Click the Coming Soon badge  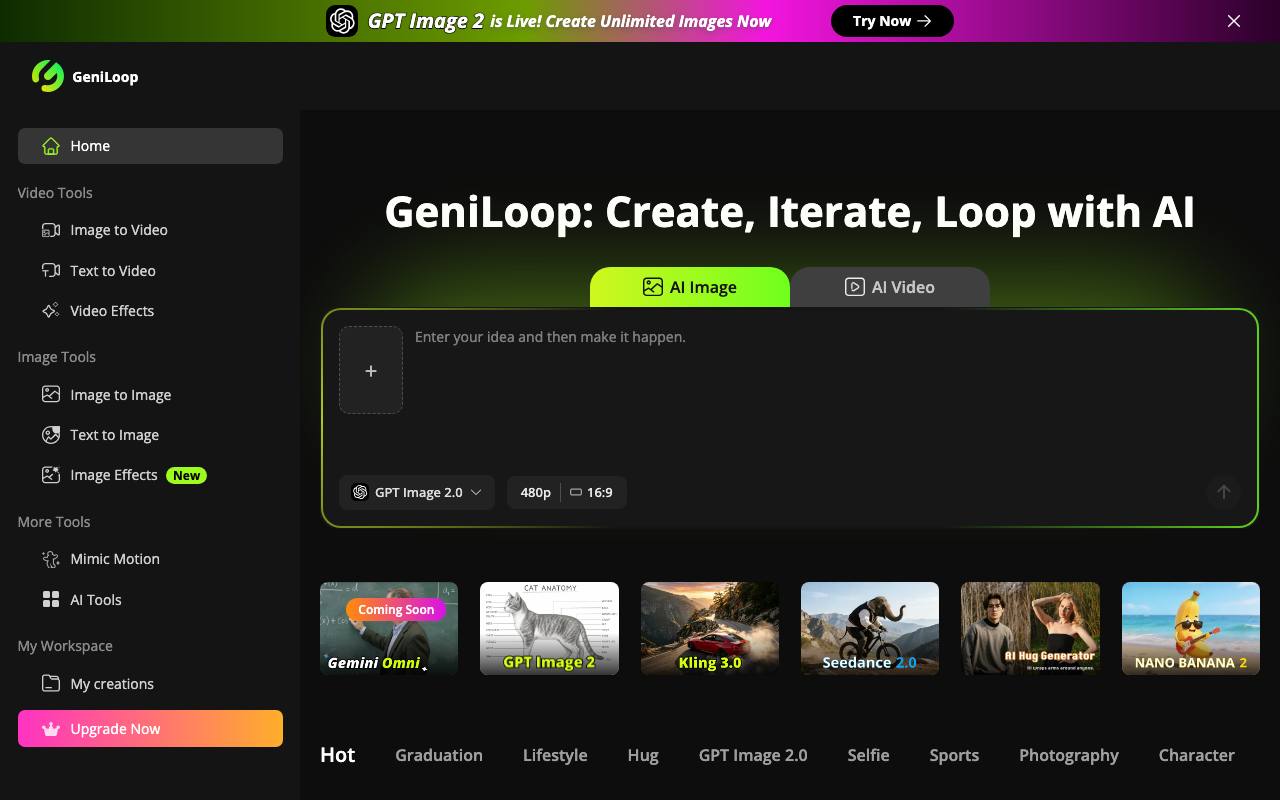(396, 609)
